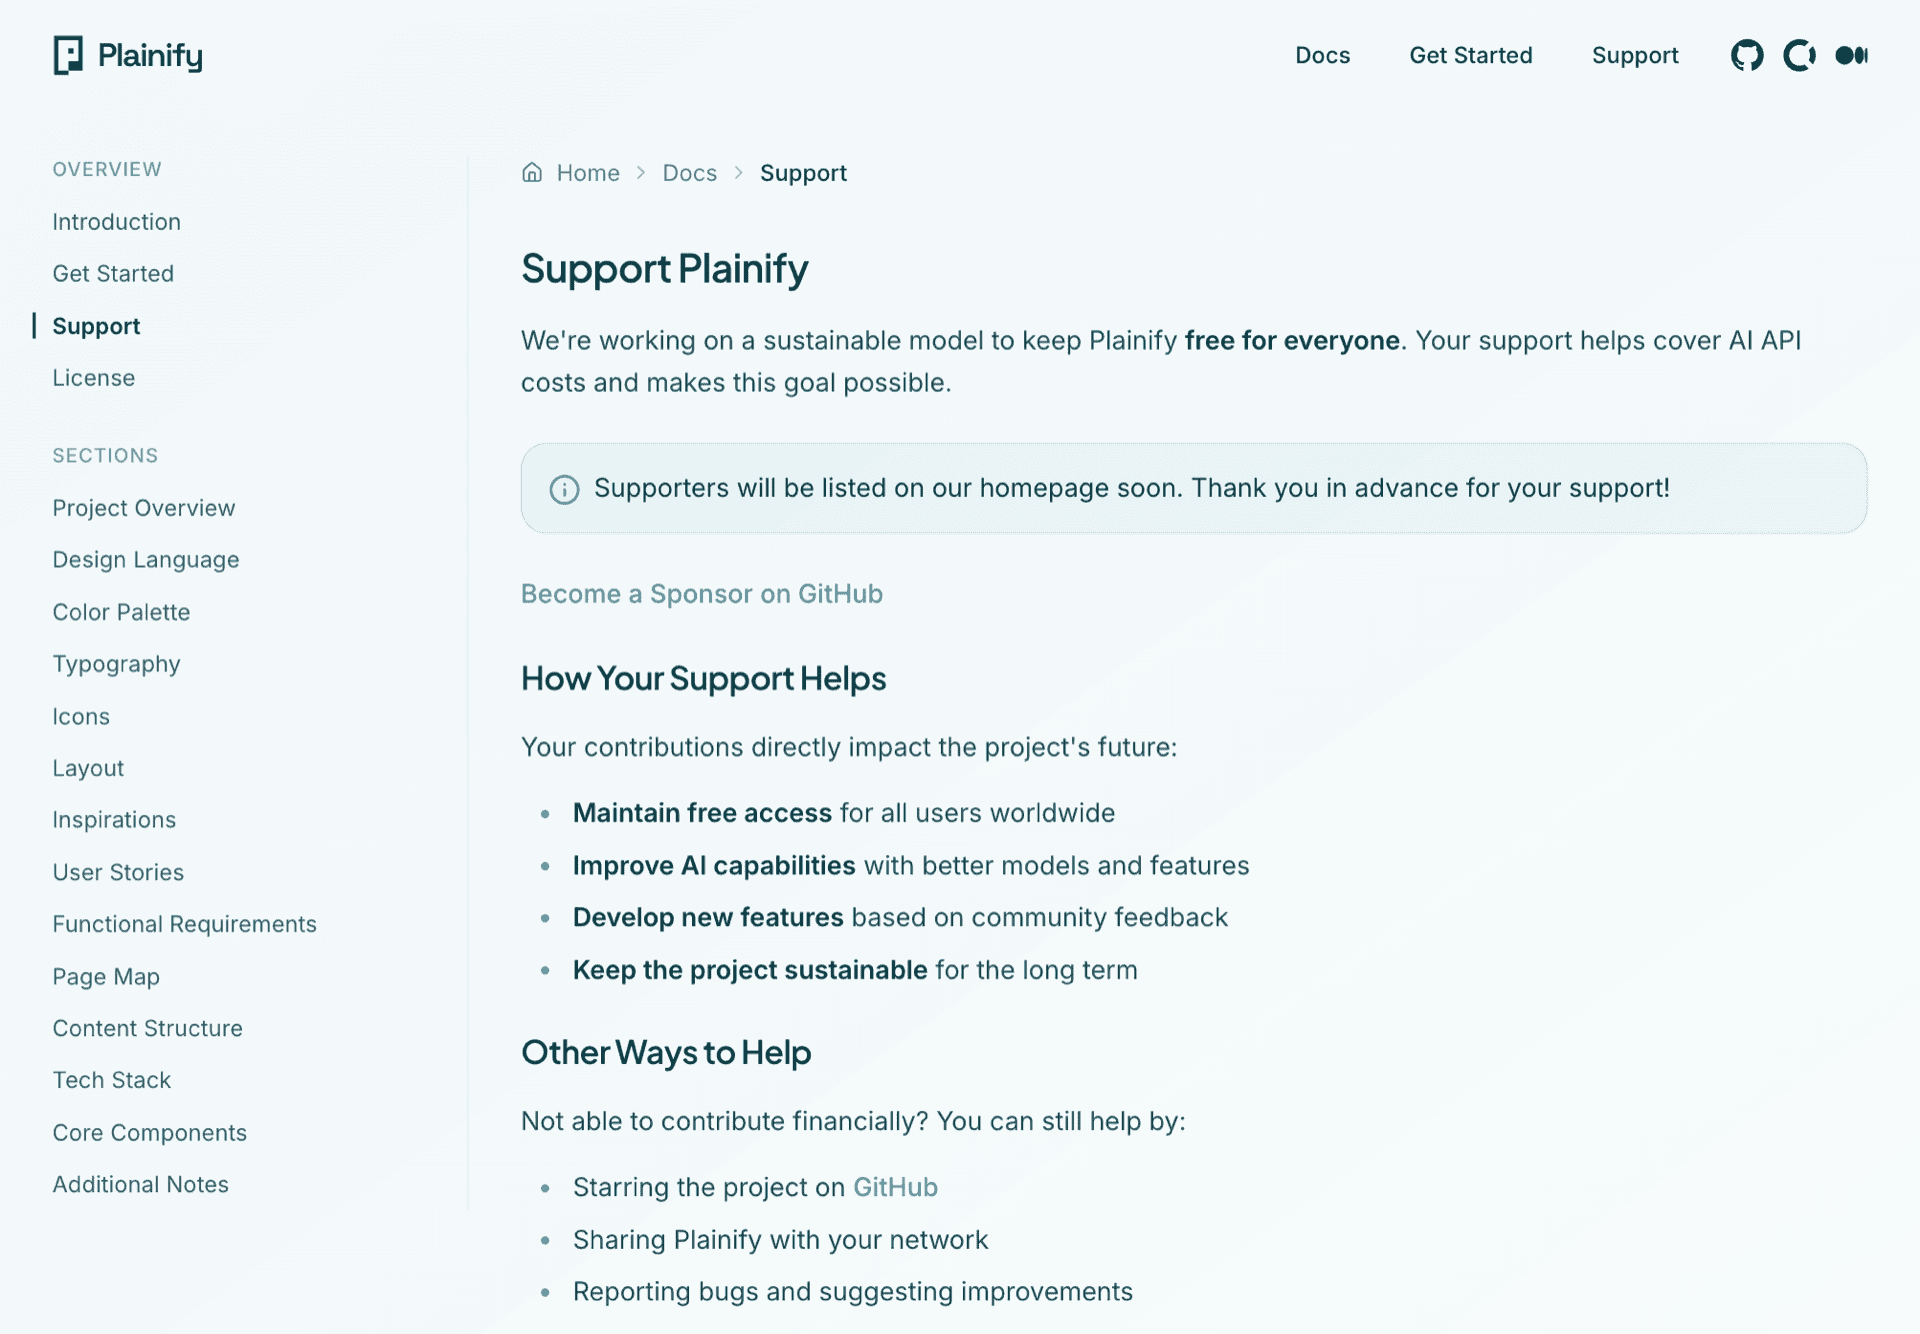Viewport: 1920px width, 1334px height.
Task: Click the info icon in the supporters notice
Action: click(565, 489)
